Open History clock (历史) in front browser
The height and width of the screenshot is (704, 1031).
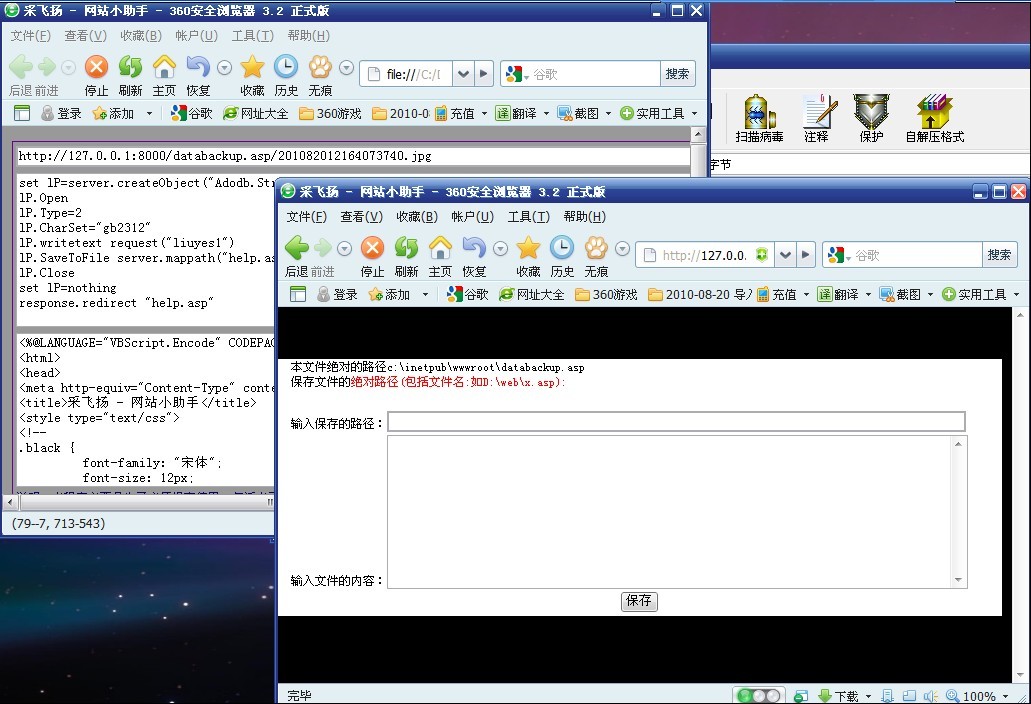[562, 248]
